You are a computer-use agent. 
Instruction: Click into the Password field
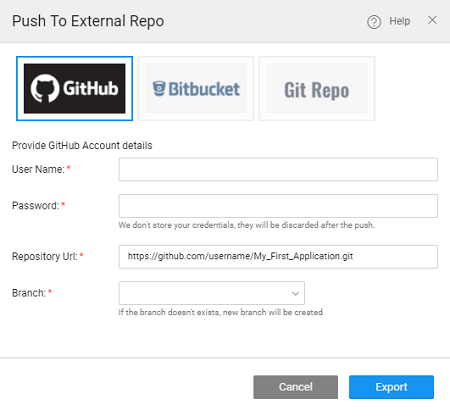click(x=278, y=206)
